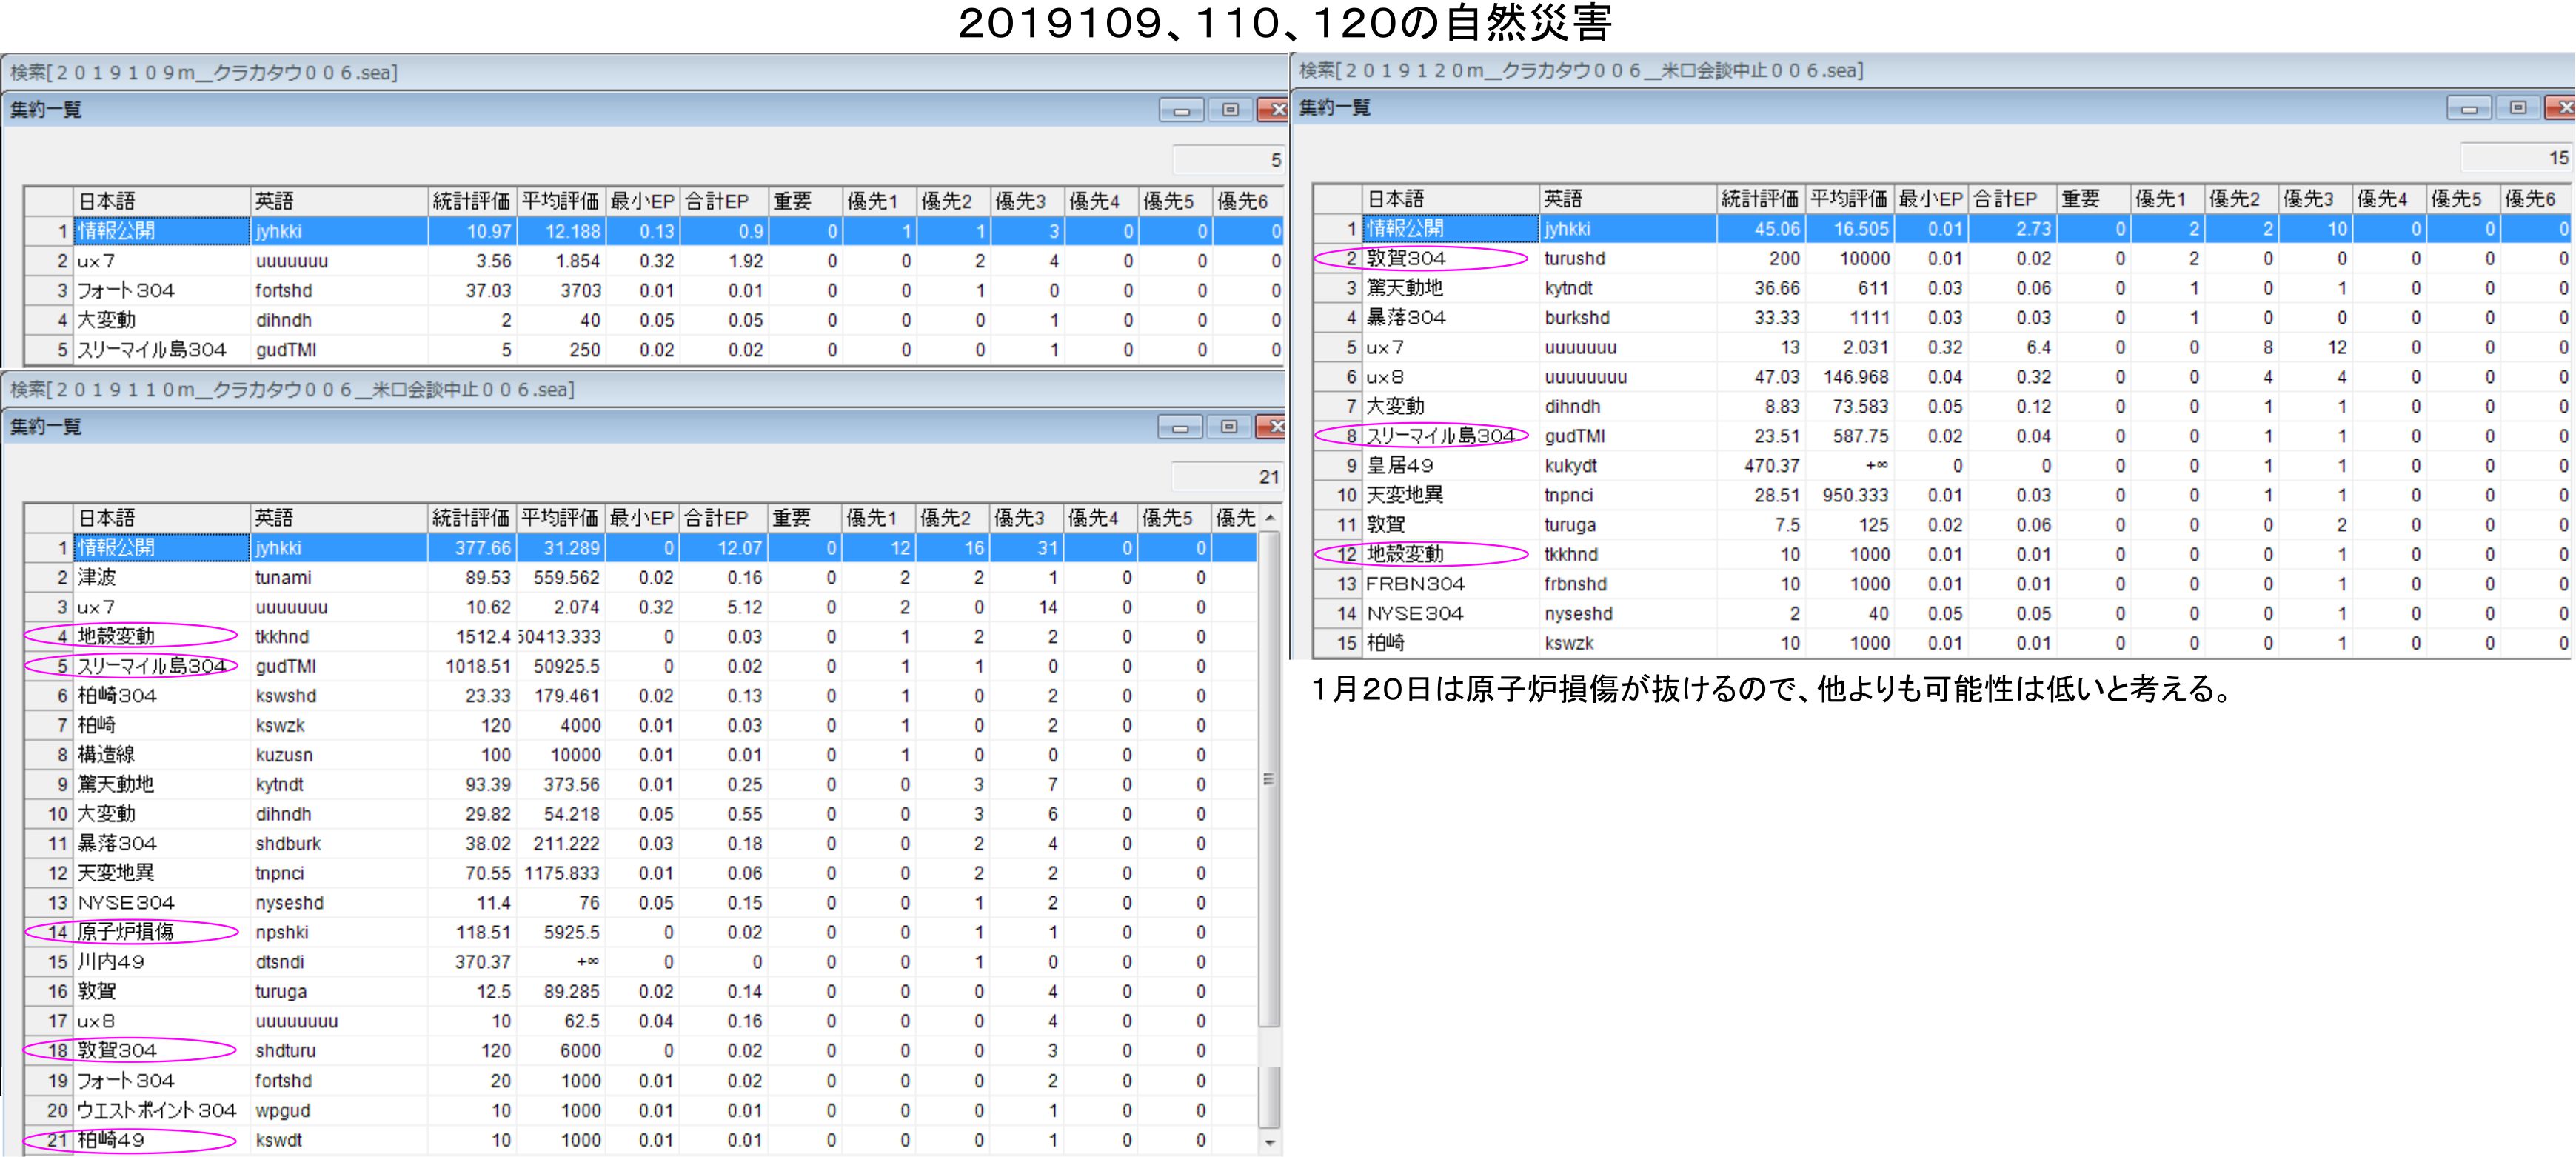
Task: Minimize the top-left 集約一覧 window
Action: click(x=1181, y=110)
